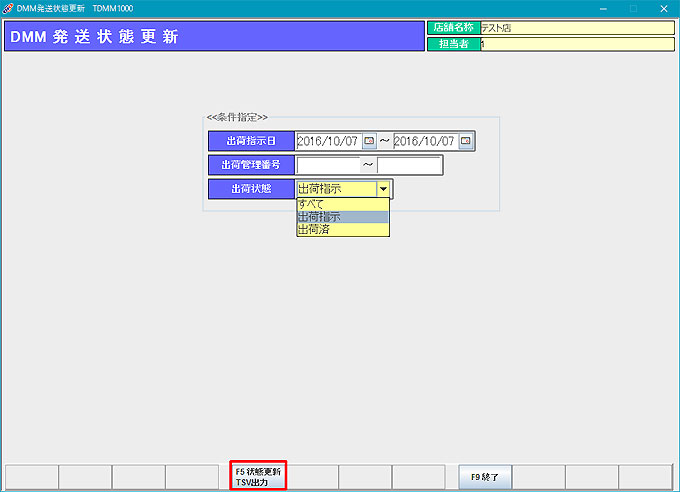This screenshot has height=492, width=680.
Task: Open calendar picker for end shipping date
Action: [465, 141]
